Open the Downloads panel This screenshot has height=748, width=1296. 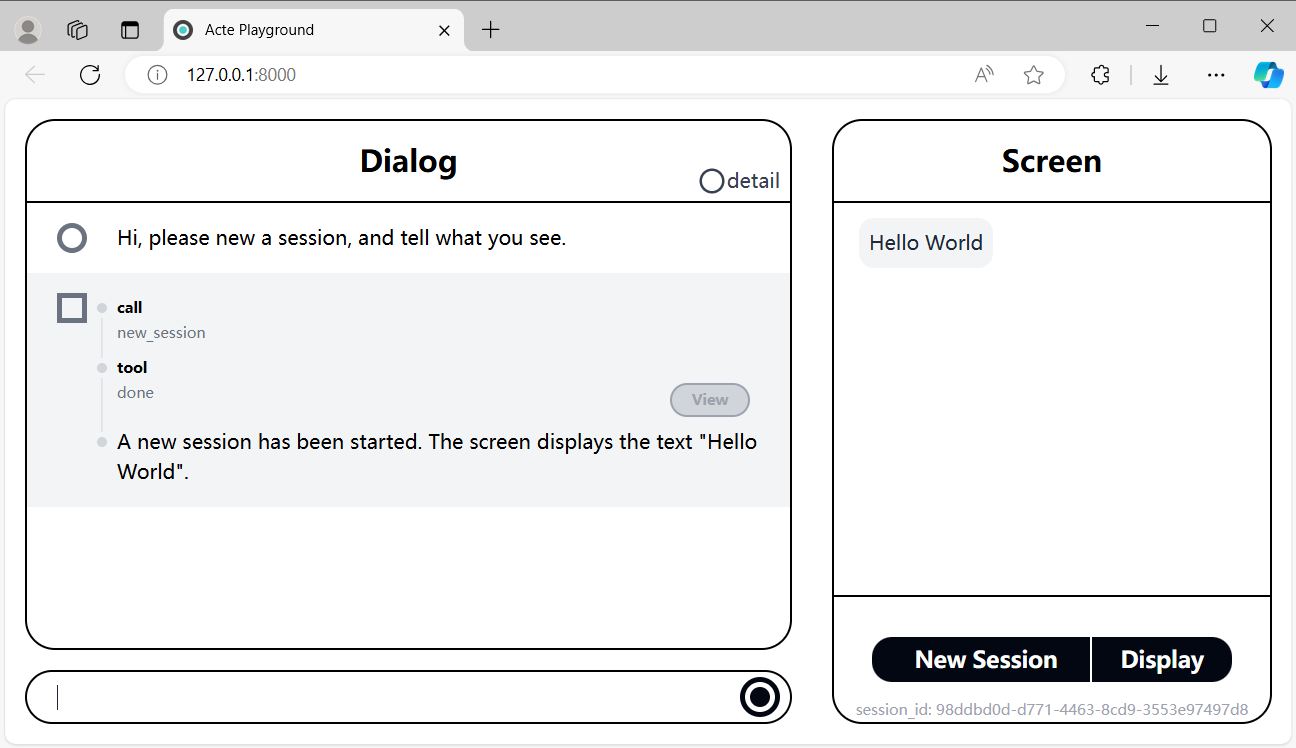point(1160,74)
